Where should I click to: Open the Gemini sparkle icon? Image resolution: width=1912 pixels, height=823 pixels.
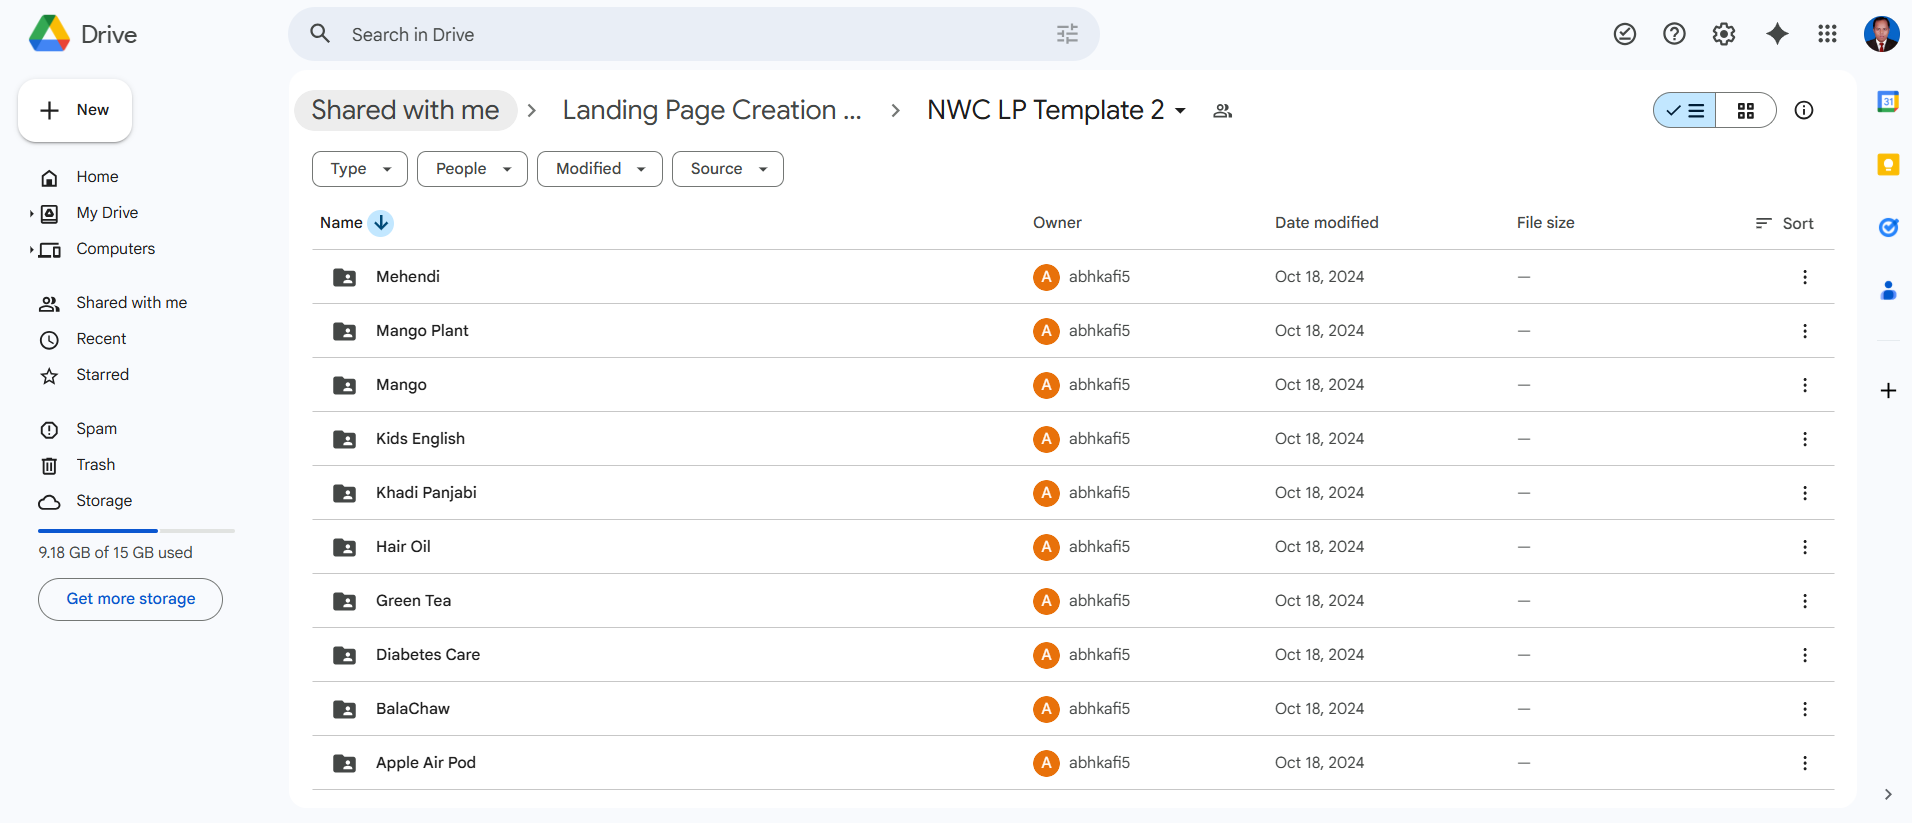pyautogui.click(x=1777, y=34)
